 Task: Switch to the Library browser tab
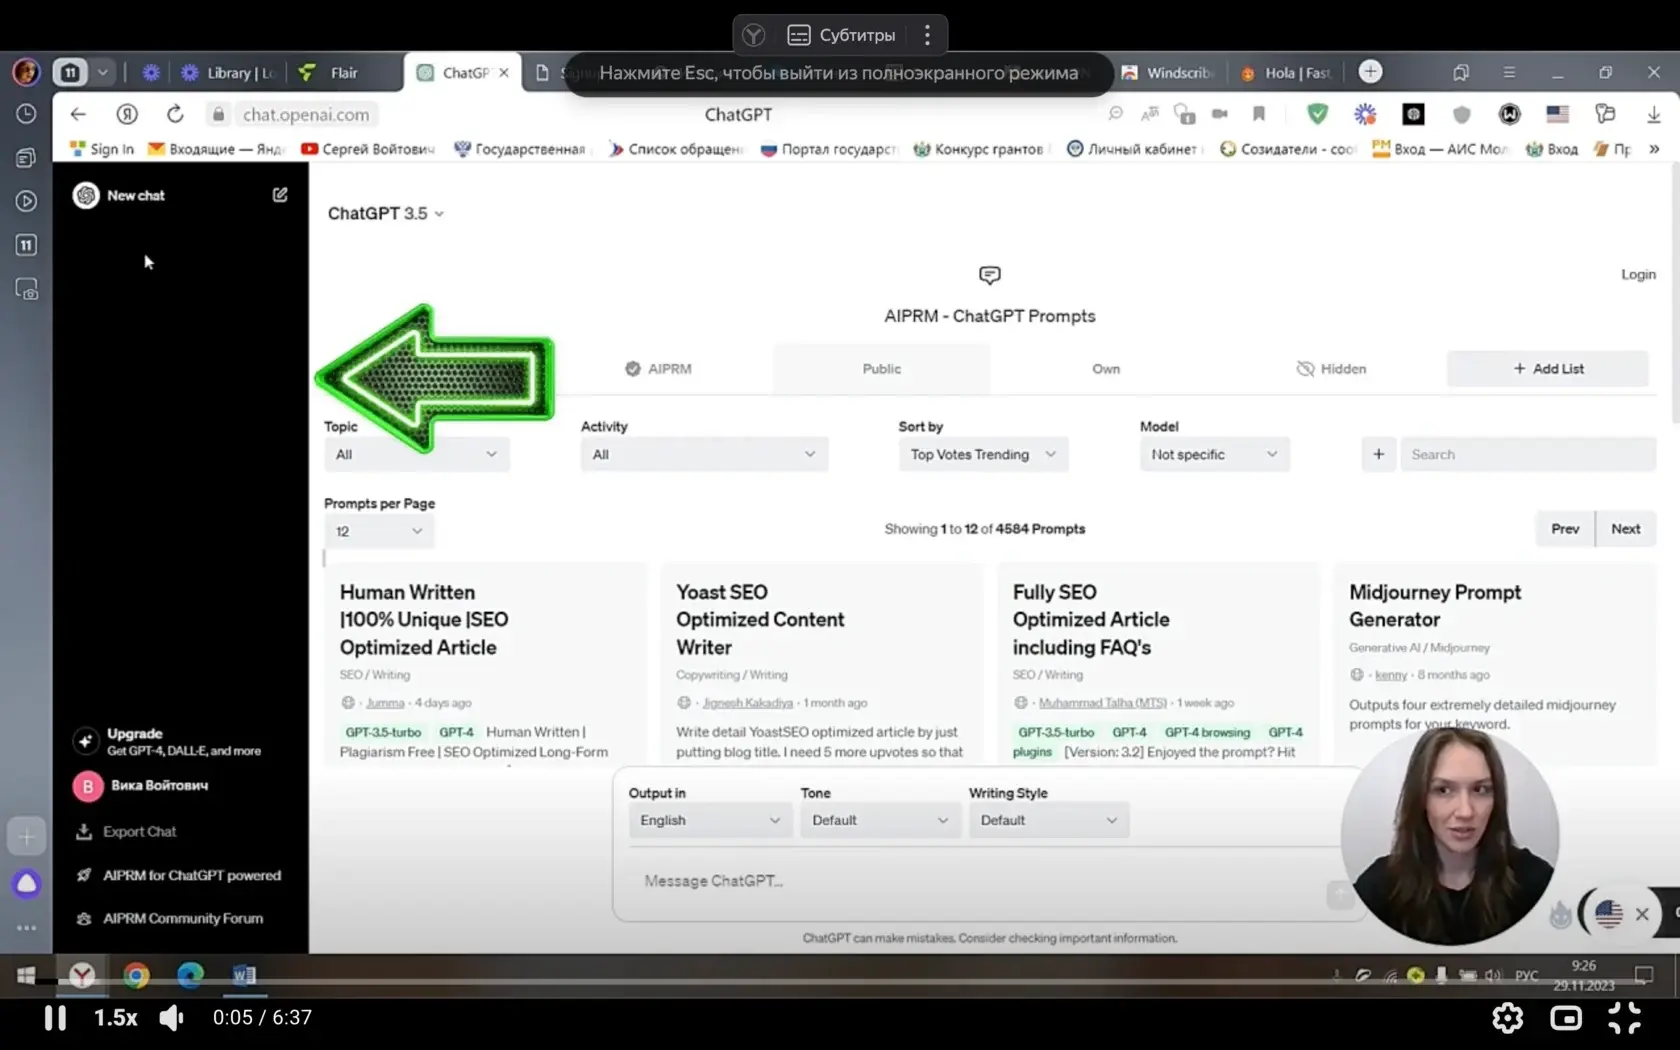pyautogui.click(x=228, y=73)
